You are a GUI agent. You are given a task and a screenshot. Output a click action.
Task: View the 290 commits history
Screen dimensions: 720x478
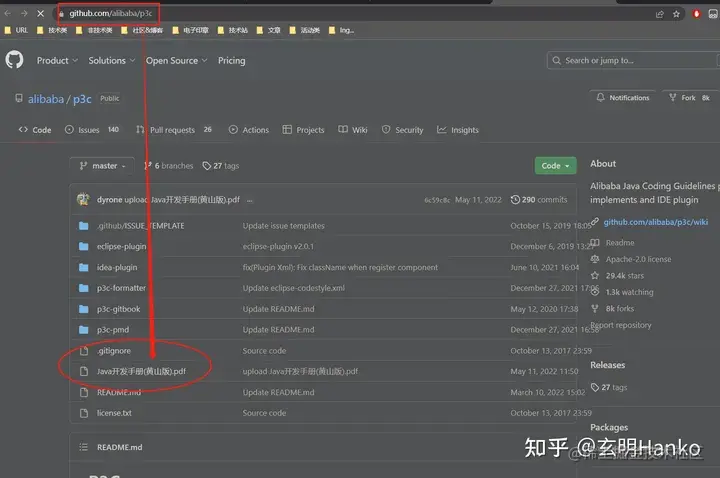tap(539, 200)
